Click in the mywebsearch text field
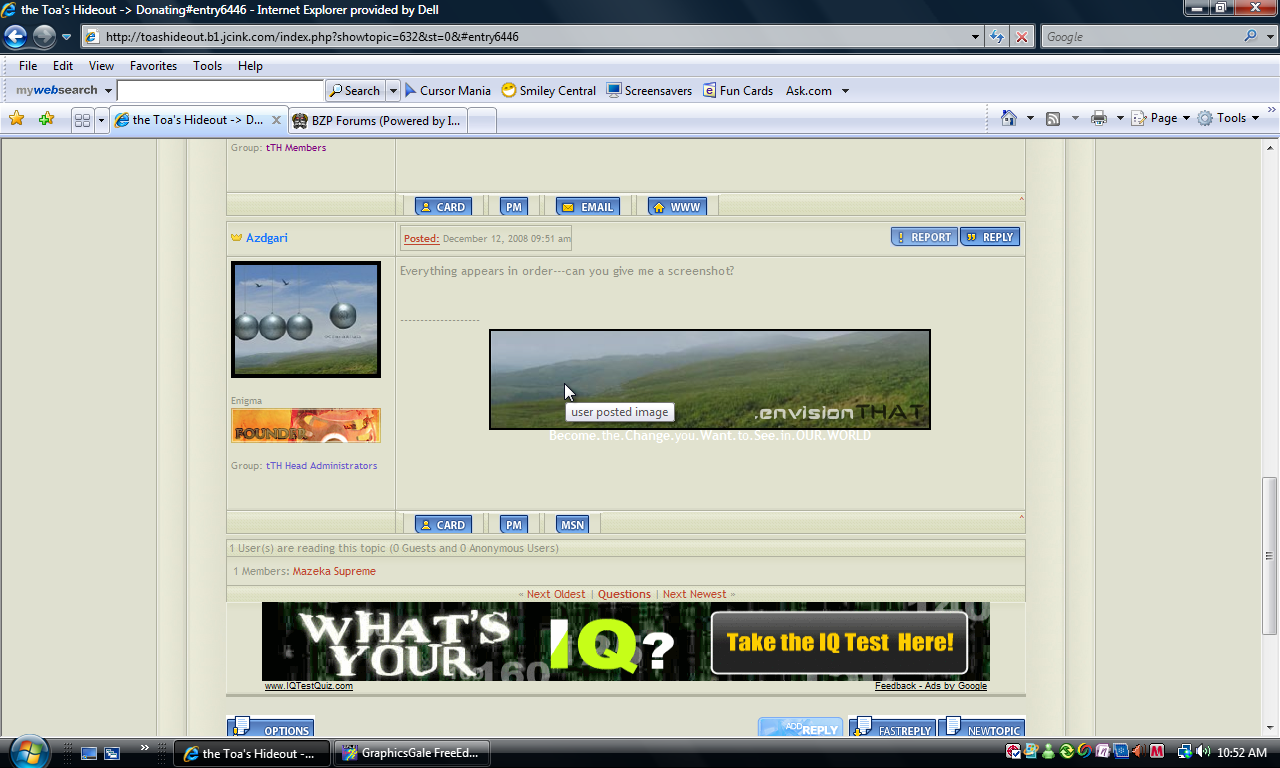The width and height of the screenshot is (1280, 768). 220,90
